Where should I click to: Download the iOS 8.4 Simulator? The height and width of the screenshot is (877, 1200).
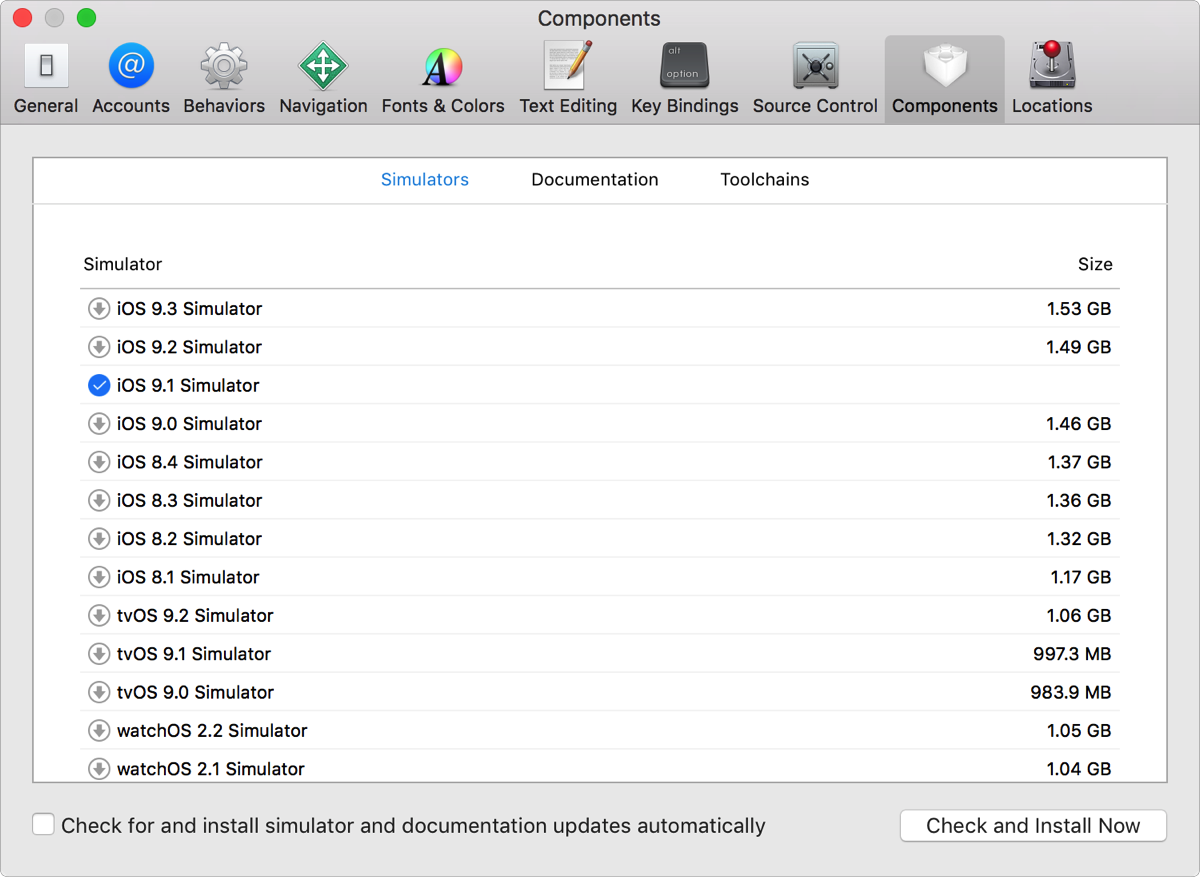point(99,462)
